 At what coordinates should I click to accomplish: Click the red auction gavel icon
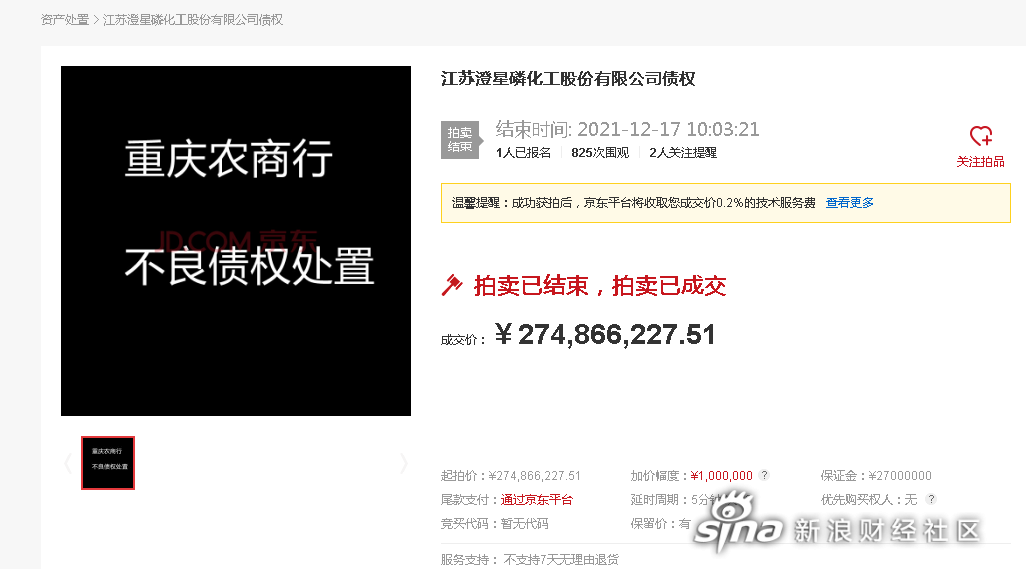click(x=451, y=285)
